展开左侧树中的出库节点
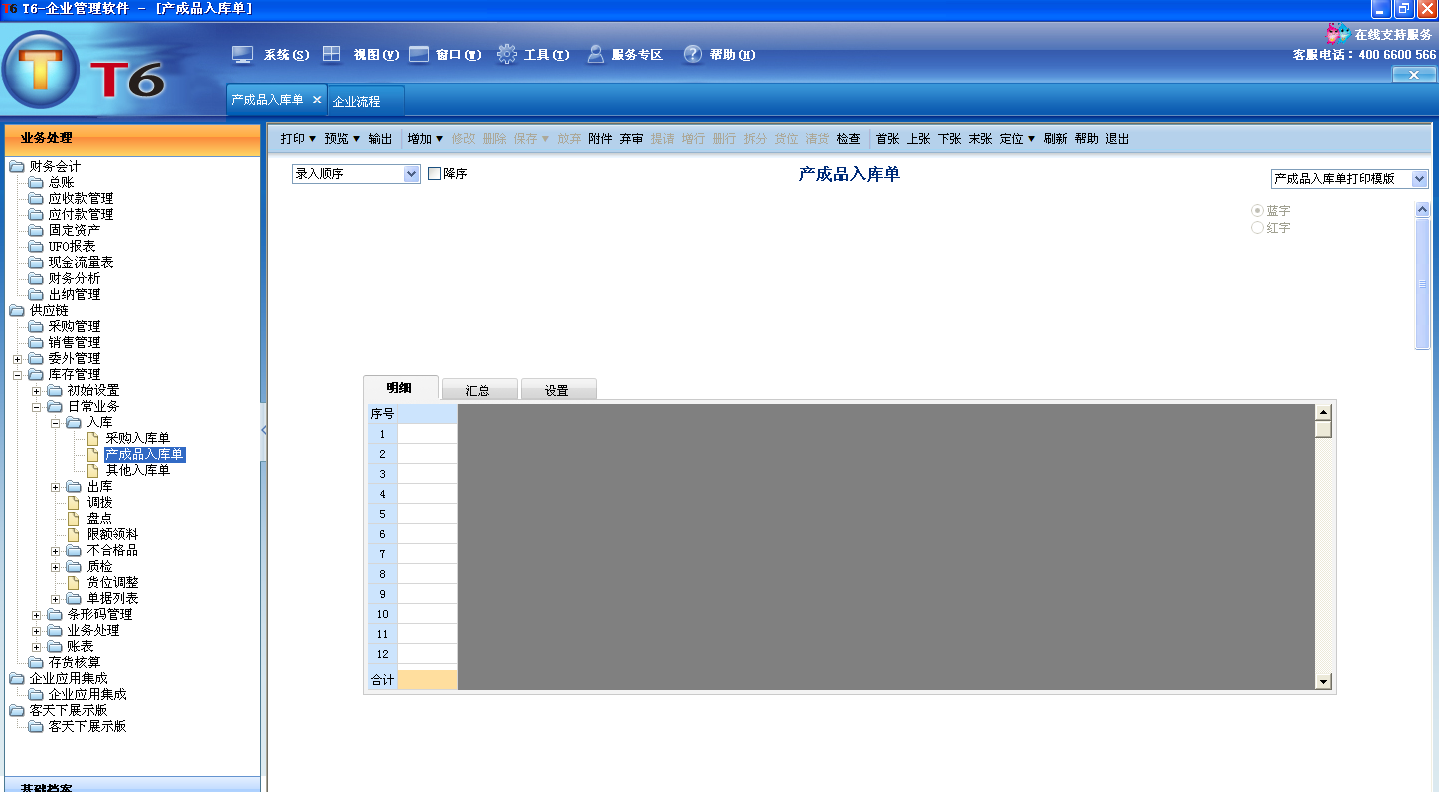The height and width of the screenshot is (792, 1439). click(x=57, y=486)
